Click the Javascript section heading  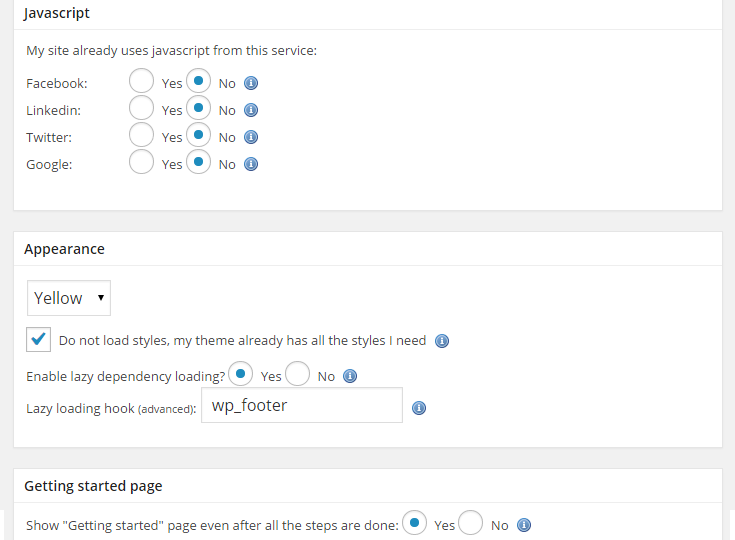[x=57, y=13]
